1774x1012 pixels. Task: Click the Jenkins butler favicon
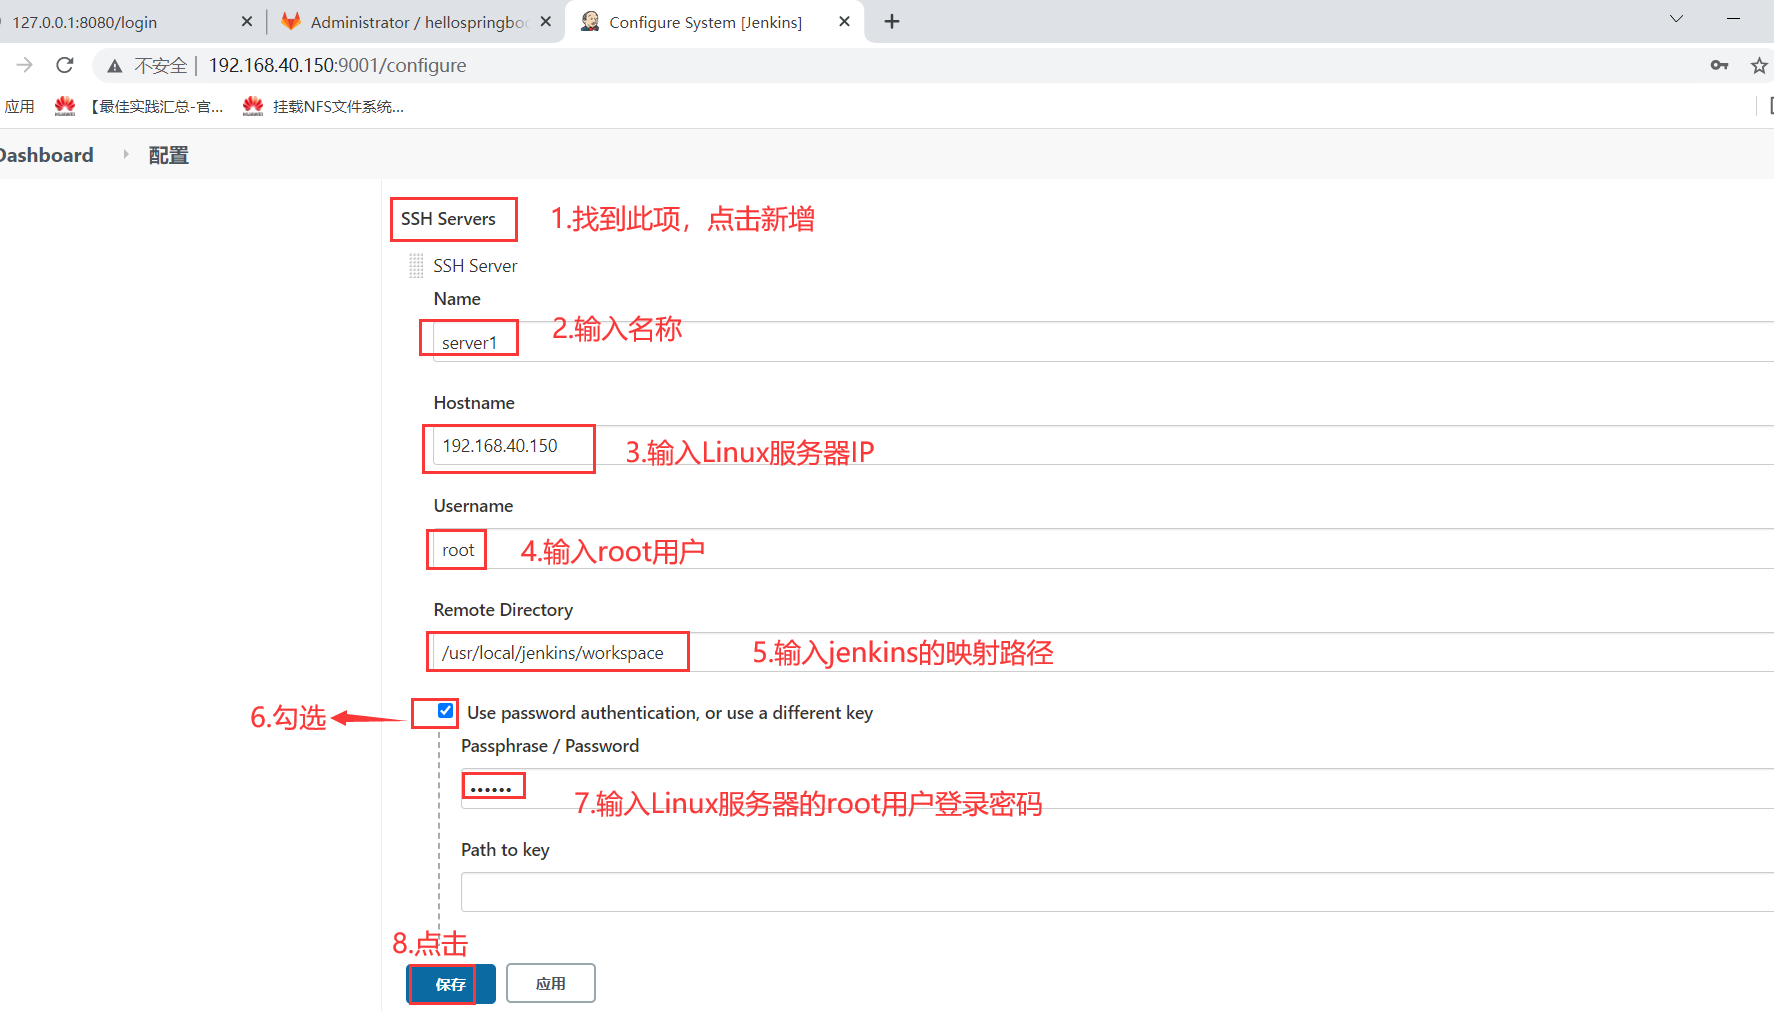(x=590, y=21)
